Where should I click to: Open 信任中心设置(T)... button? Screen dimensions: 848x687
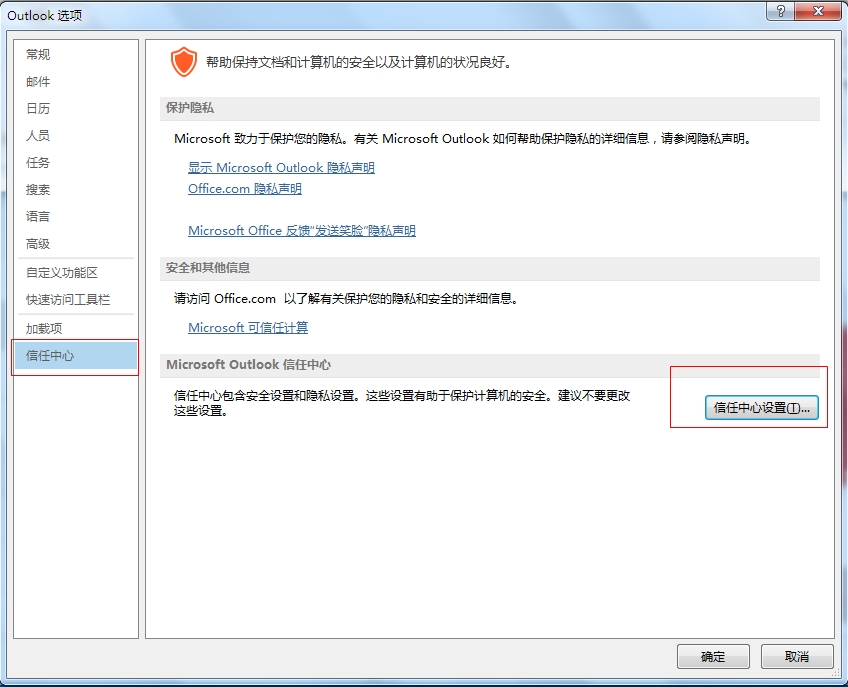[761, 408]
